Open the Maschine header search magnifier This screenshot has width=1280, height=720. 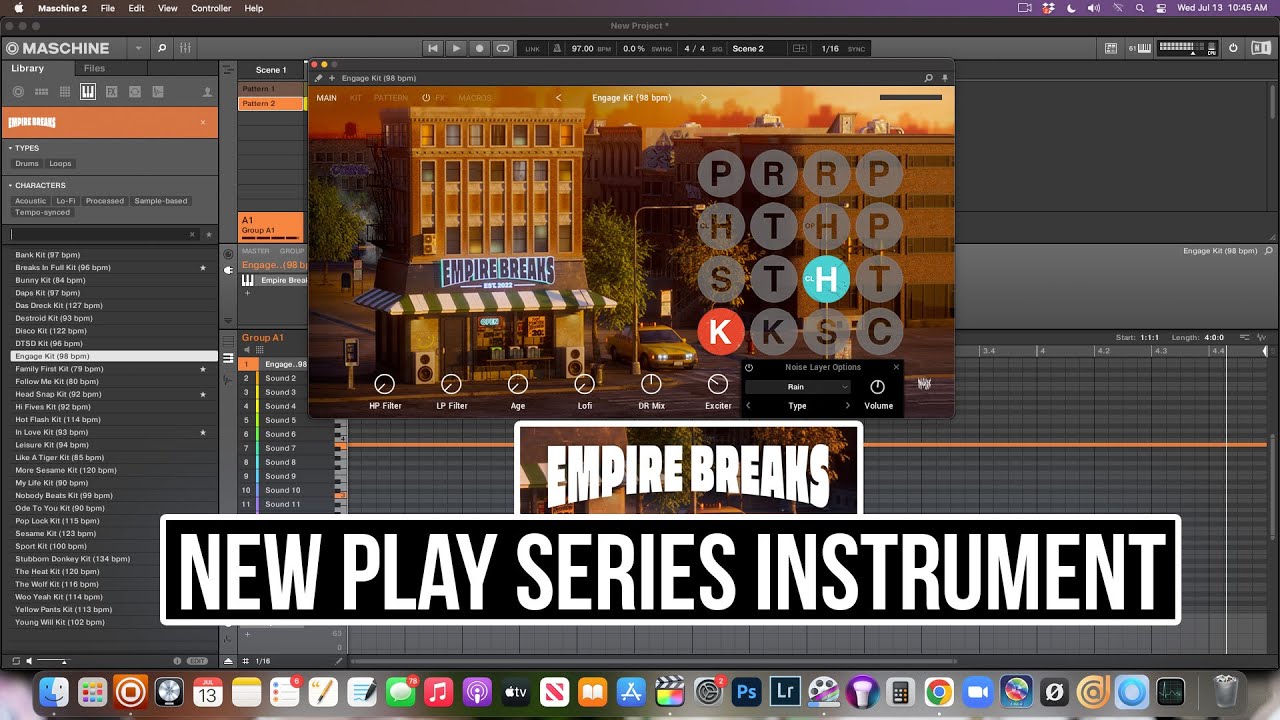[162, 48]
